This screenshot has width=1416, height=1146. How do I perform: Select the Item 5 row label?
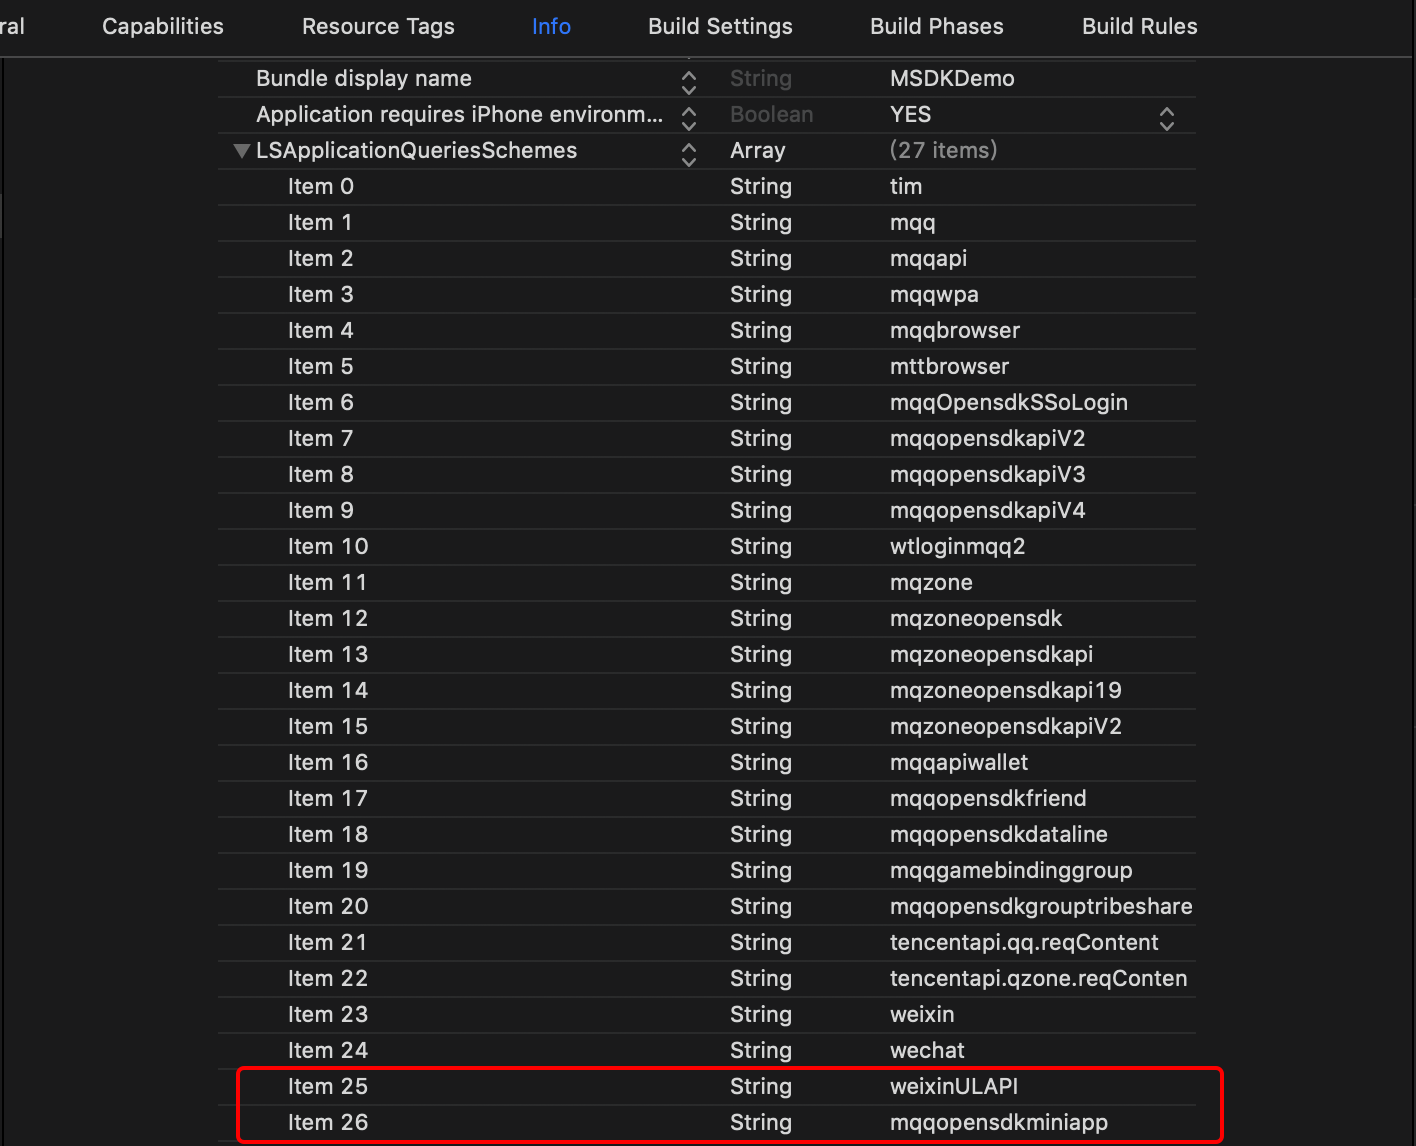321,367
